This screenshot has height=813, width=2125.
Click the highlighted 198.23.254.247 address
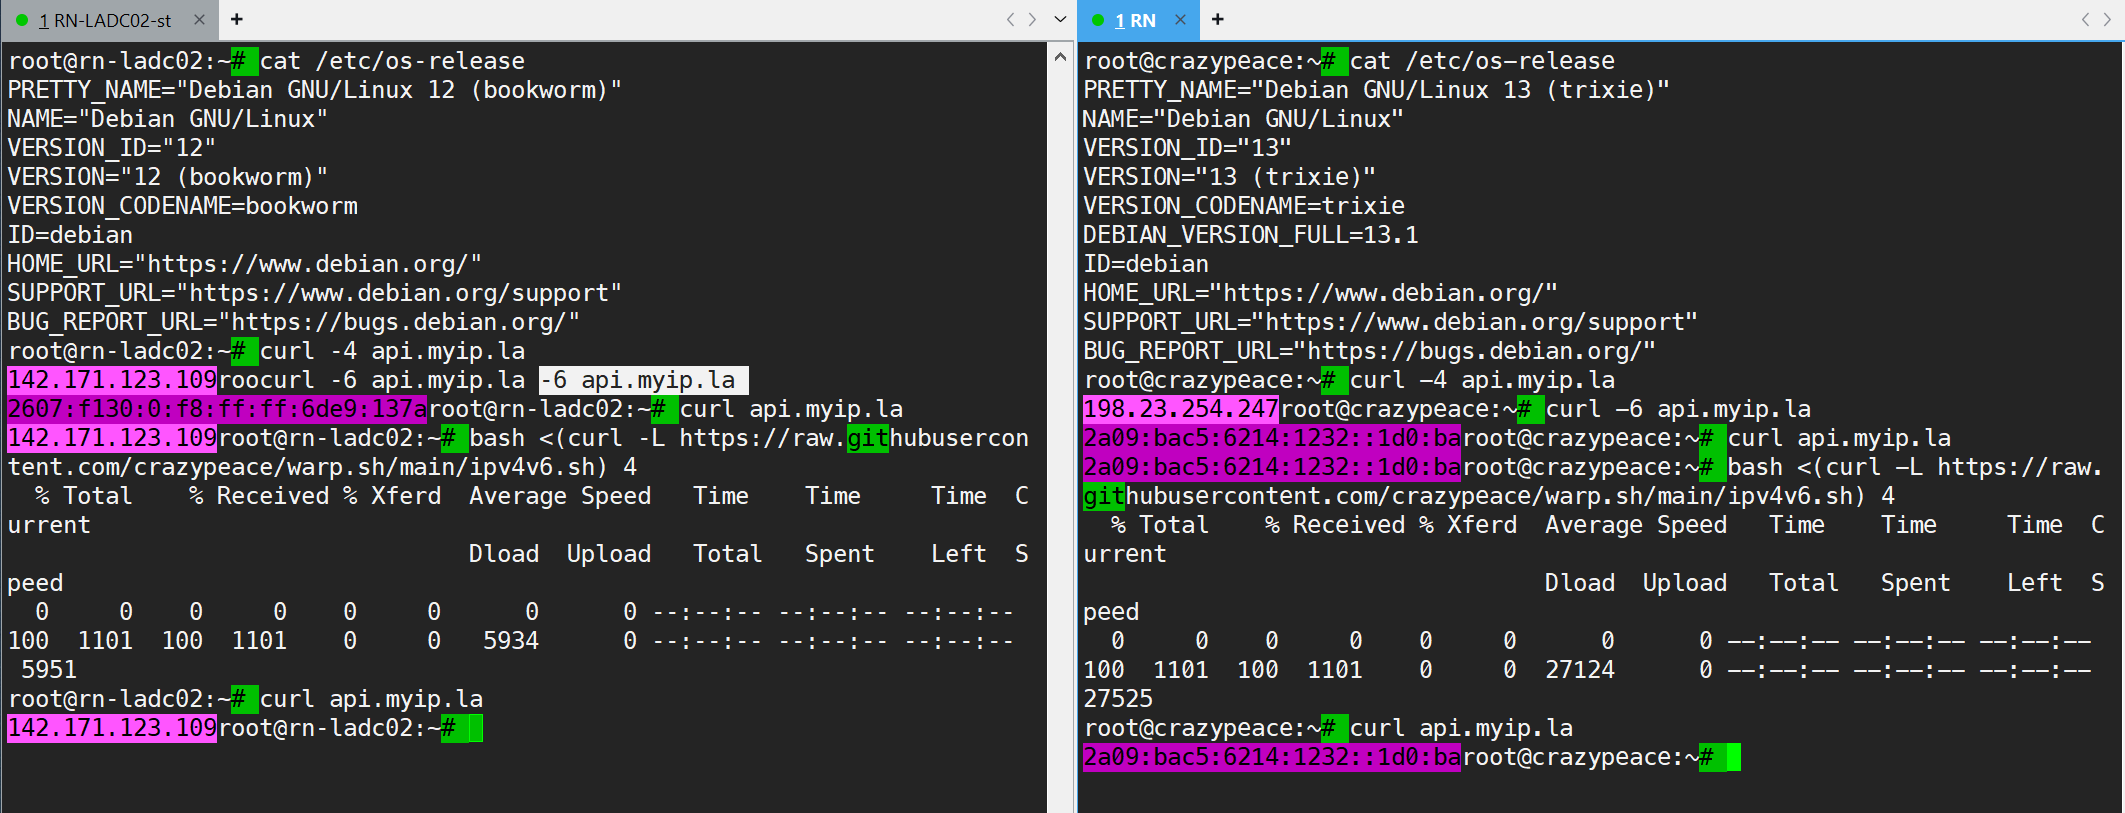tap(1180, 409)
